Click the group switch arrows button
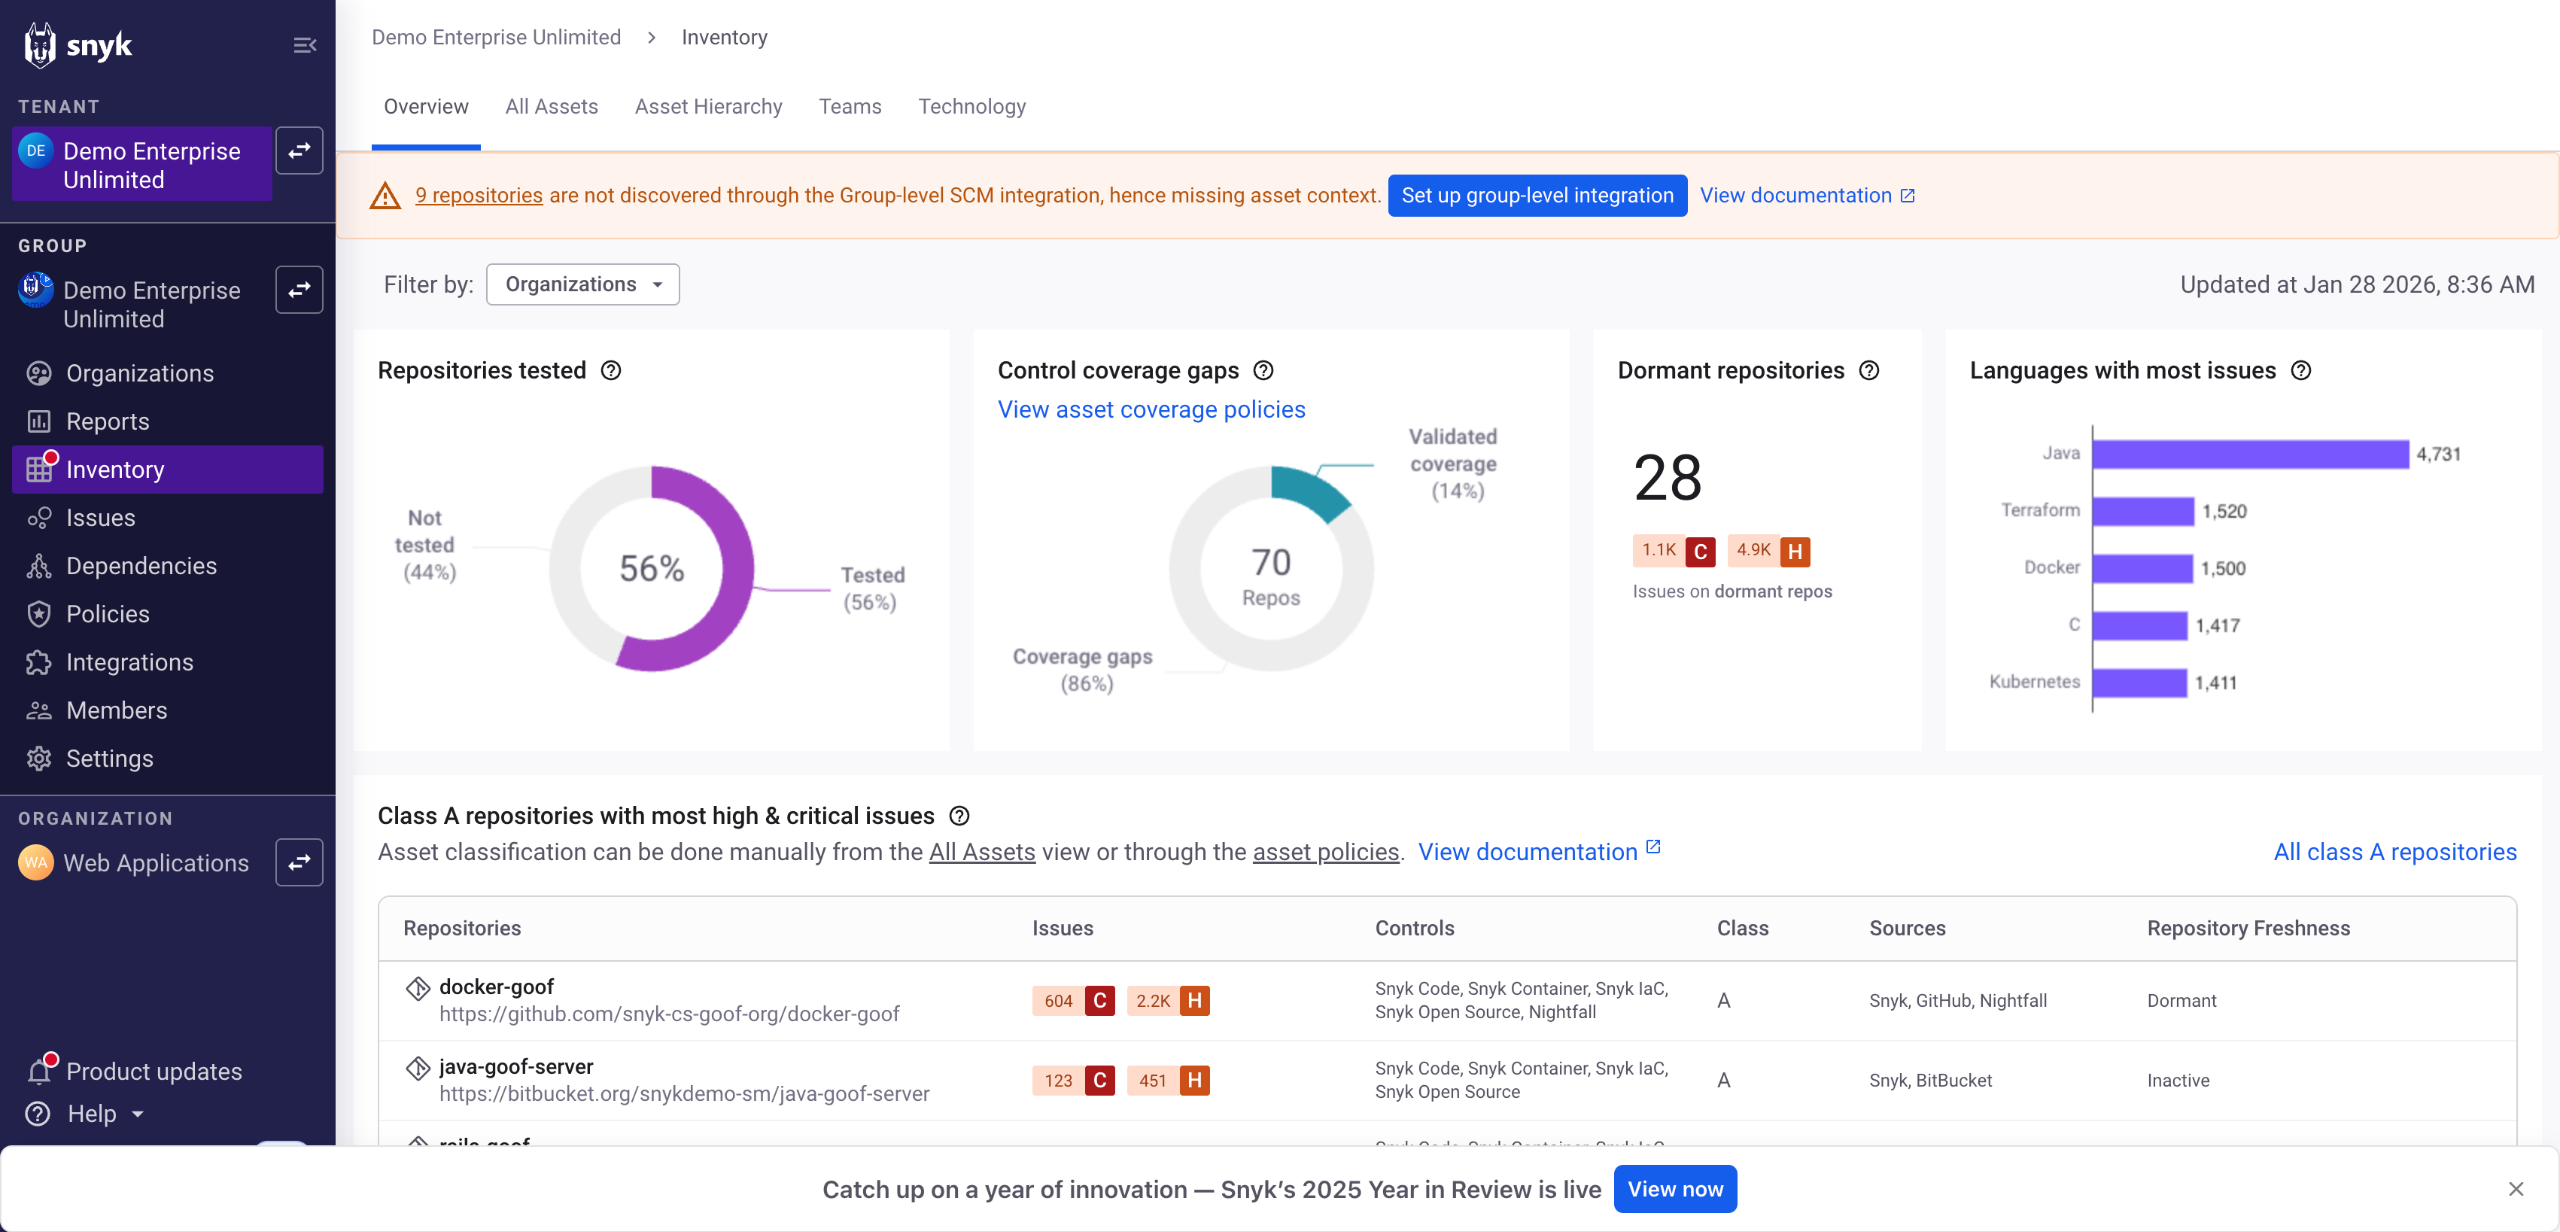The image size is (2560, 1232). (x=299, y=290)
